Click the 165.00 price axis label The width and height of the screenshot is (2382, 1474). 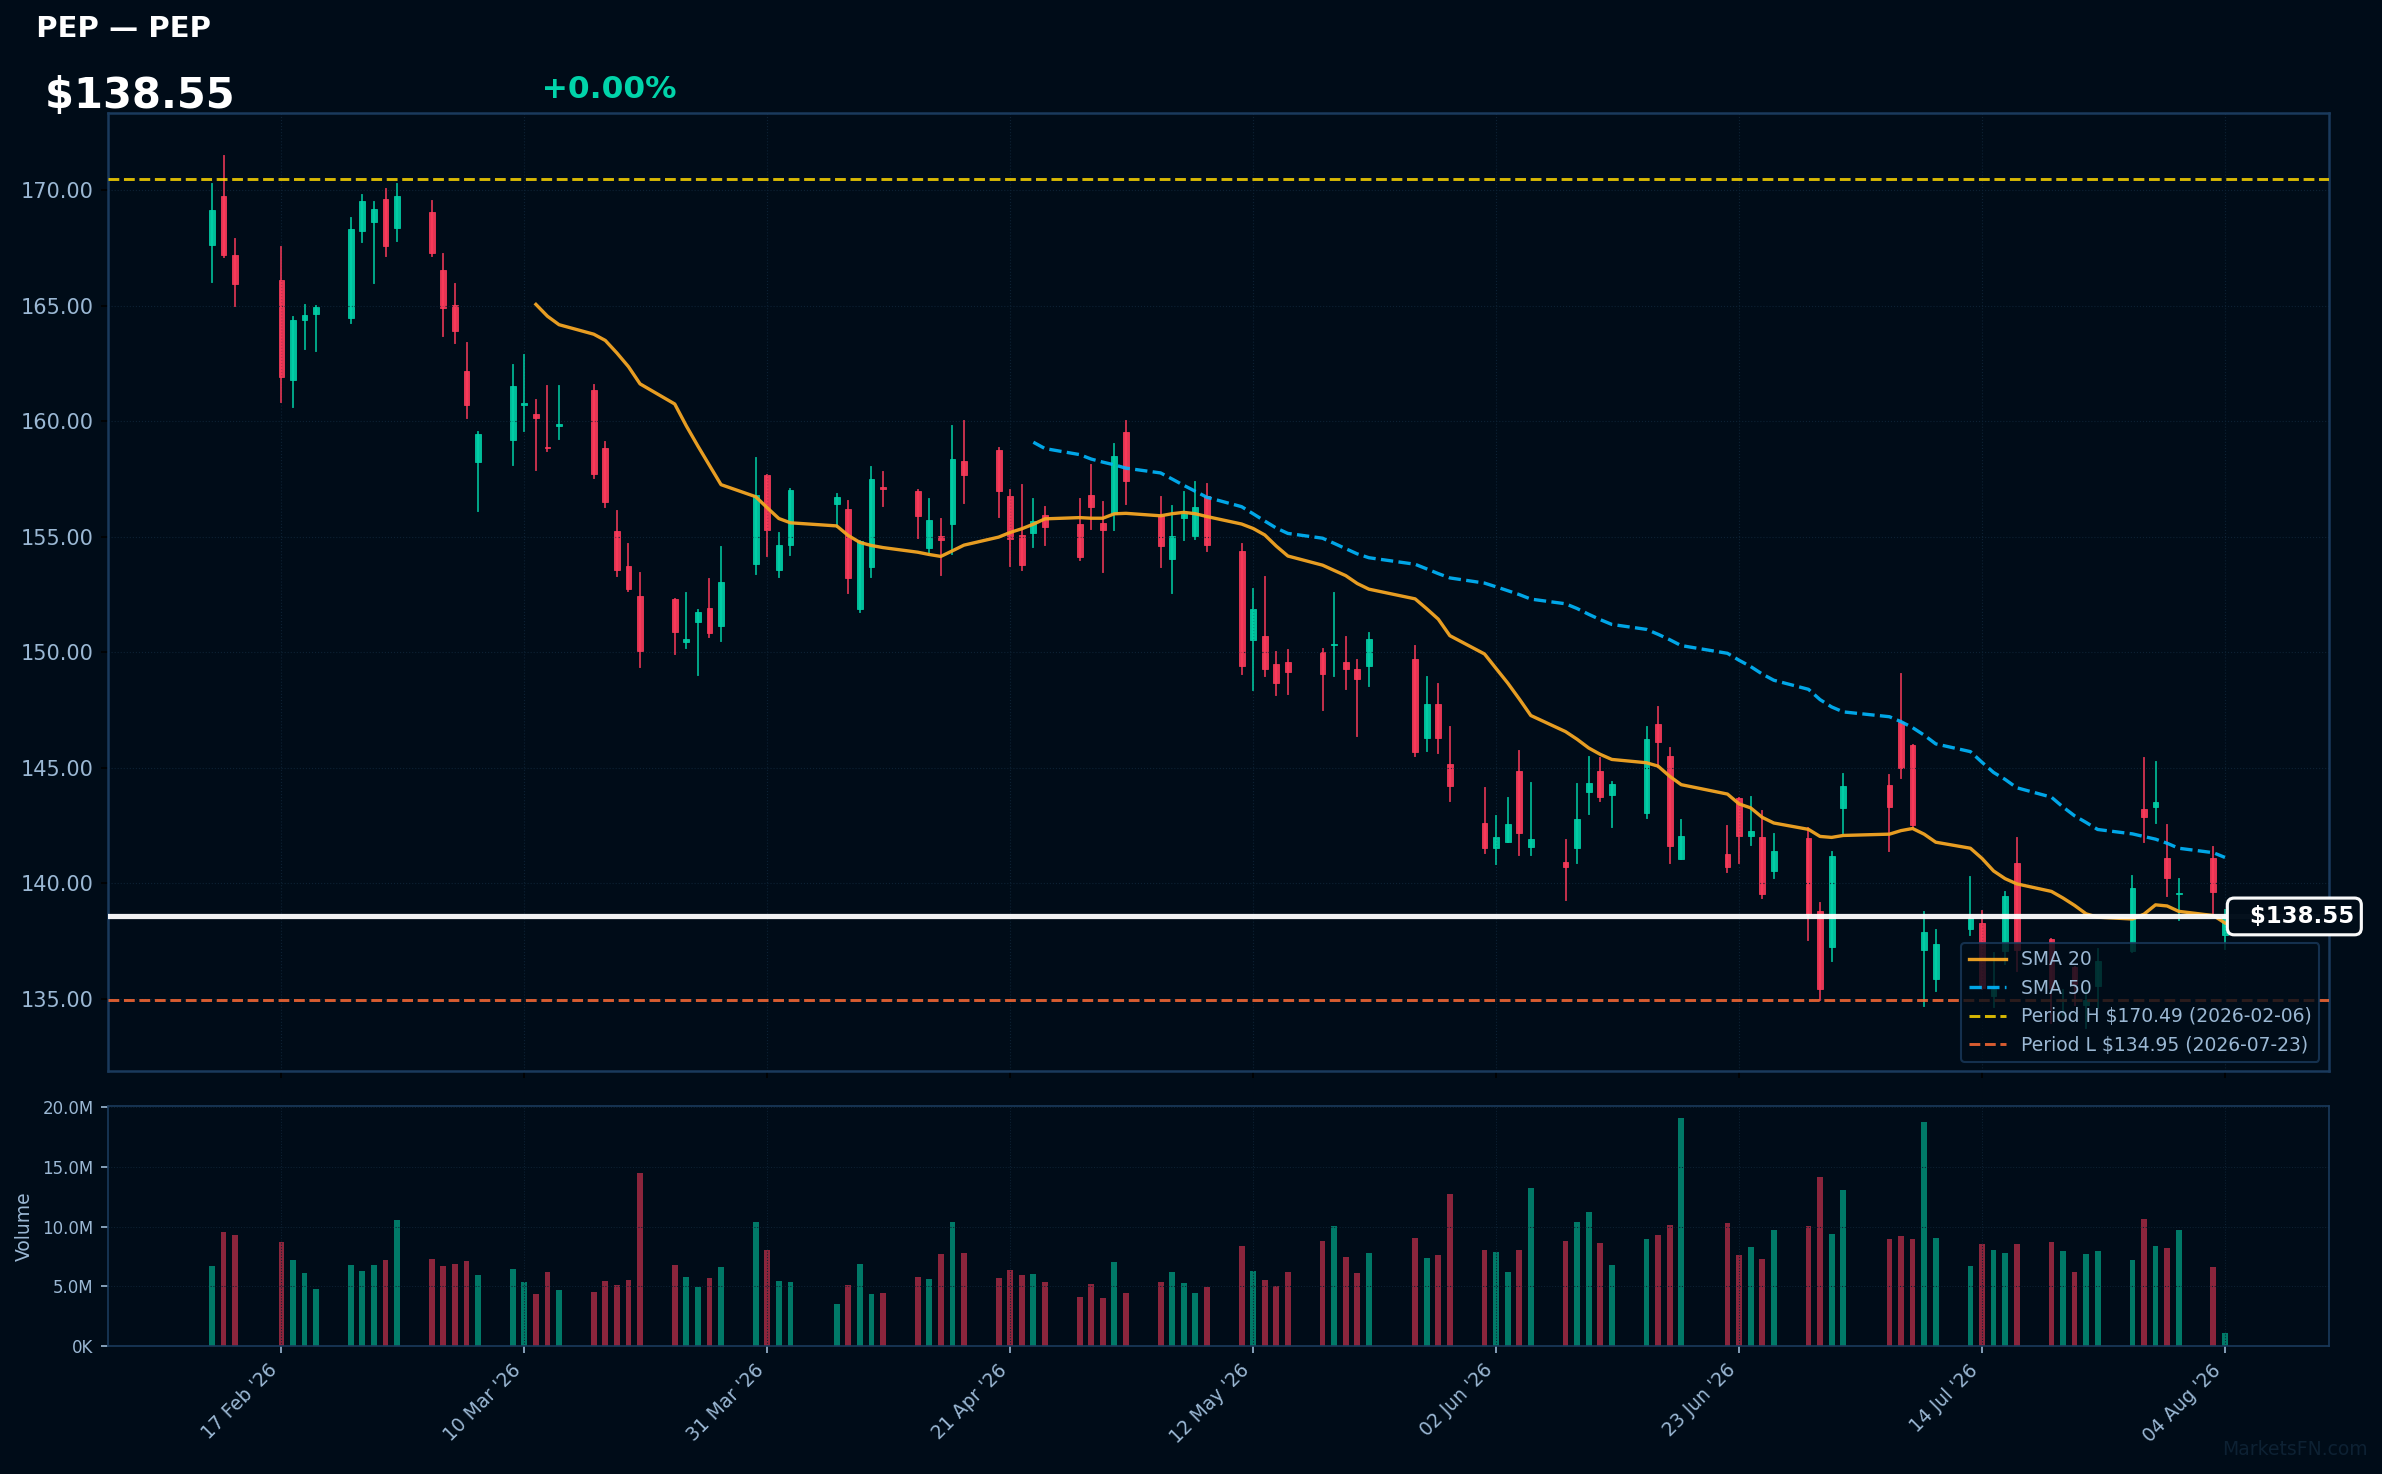pos(57,306)
